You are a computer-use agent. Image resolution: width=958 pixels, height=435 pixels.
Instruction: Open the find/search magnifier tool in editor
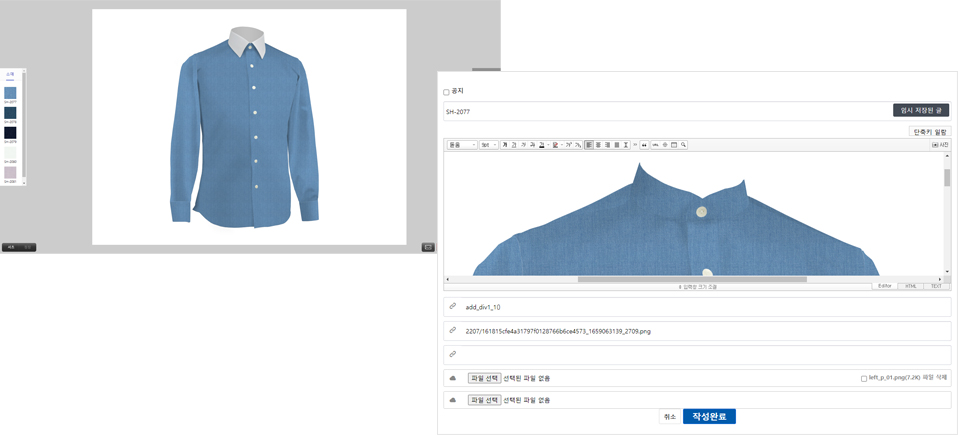(683, 145)
